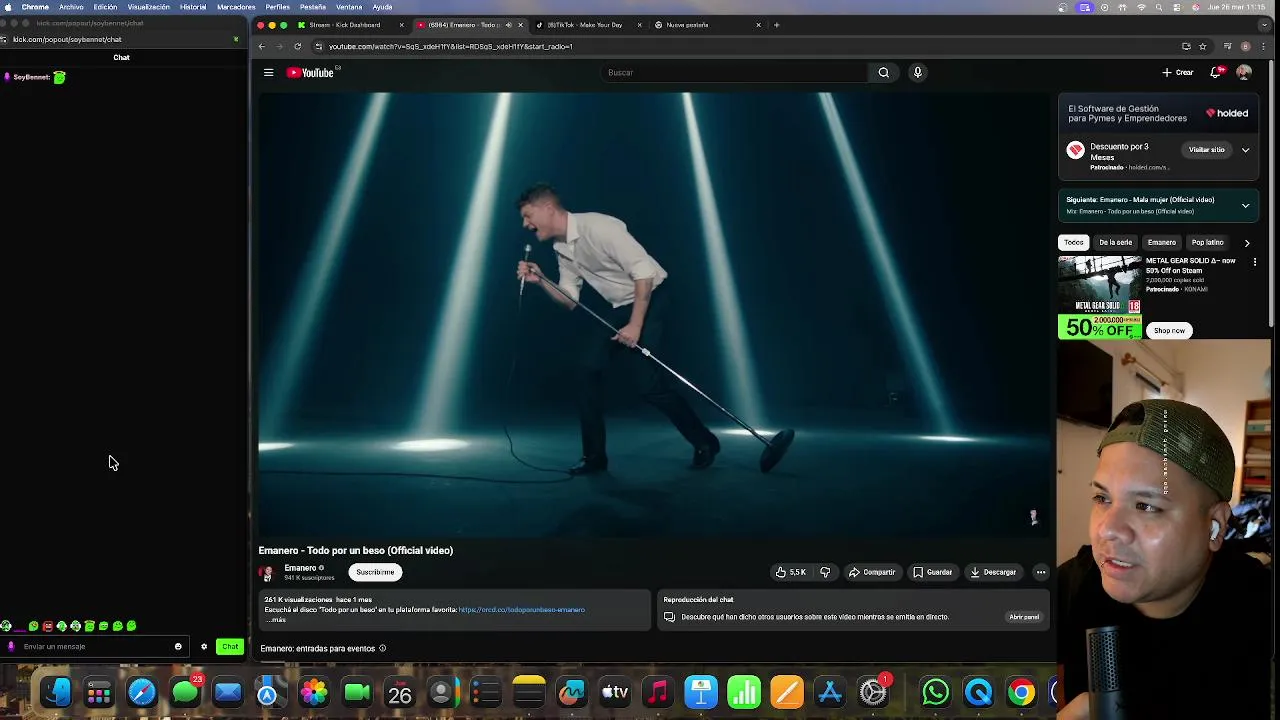Open Metal Gear Solid ad options menu
Viewport: 1280px width, 720px height.
pos(1255,262)
